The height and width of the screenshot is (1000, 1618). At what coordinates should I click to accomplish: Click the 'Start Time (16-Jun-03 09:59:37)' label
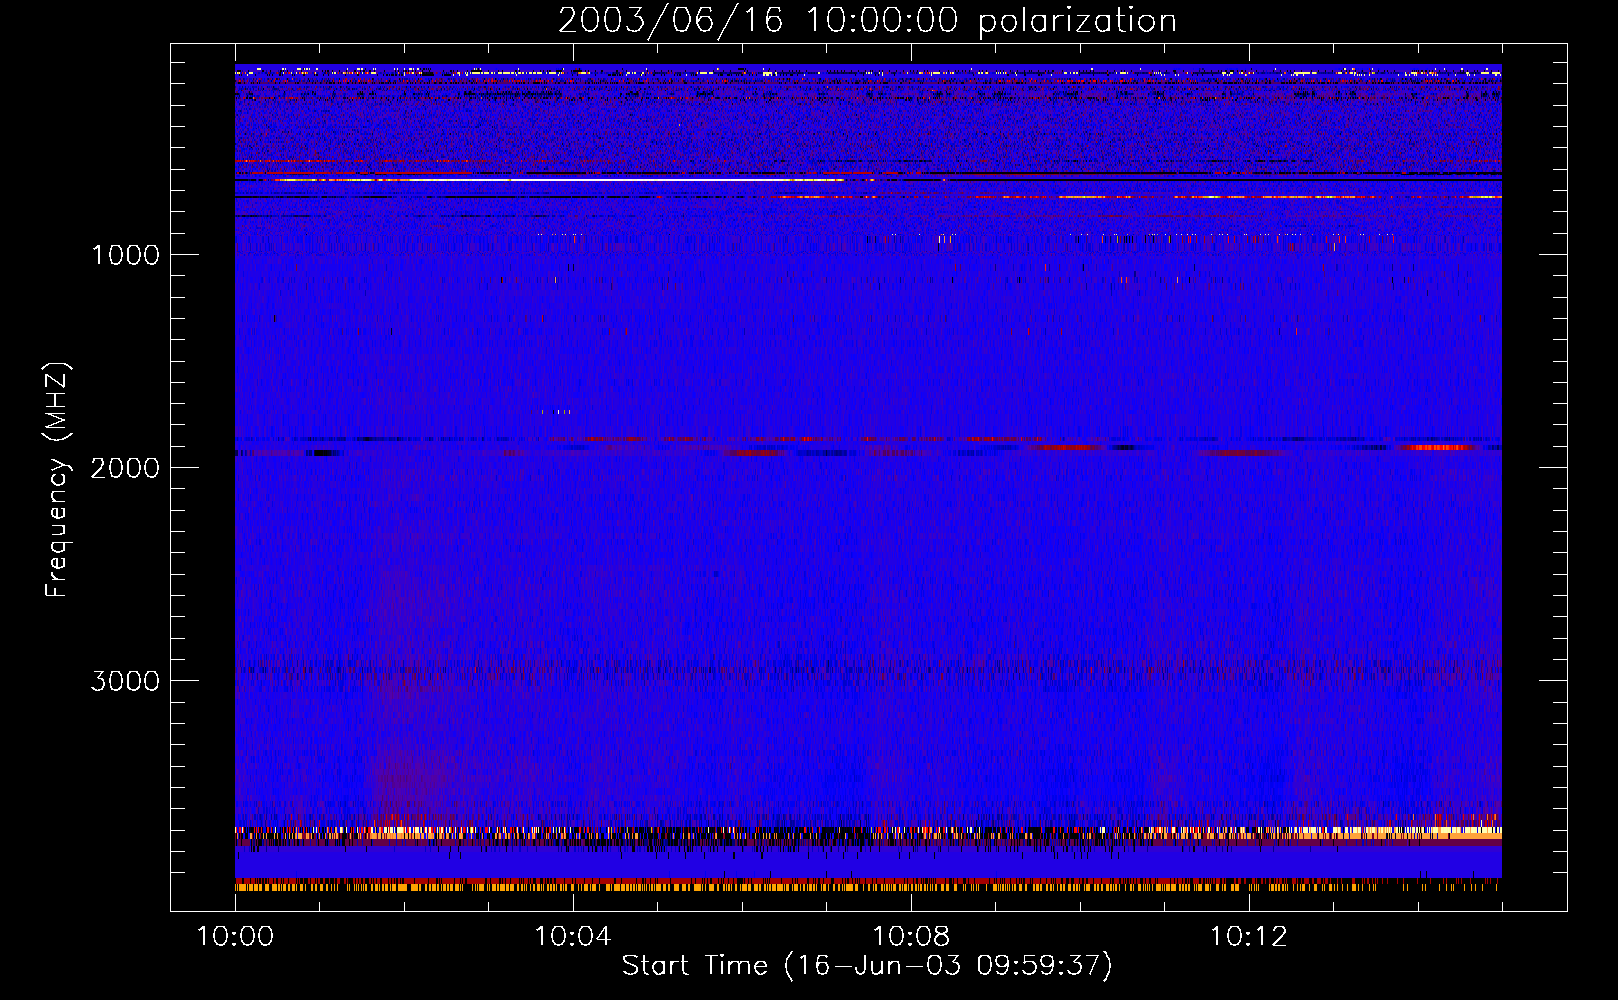[x=867, y=966]
